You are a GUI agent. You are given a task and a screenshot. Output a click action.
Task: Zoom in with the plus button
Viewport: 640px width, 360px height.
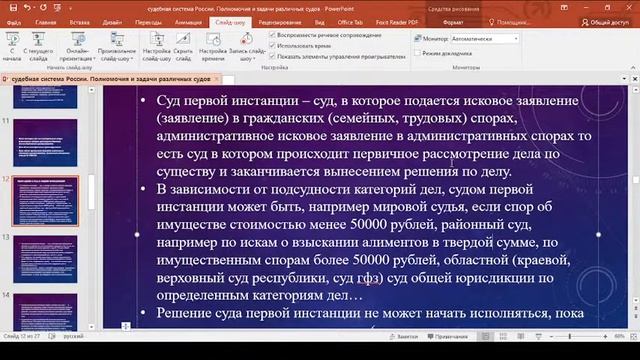(605, 336)
